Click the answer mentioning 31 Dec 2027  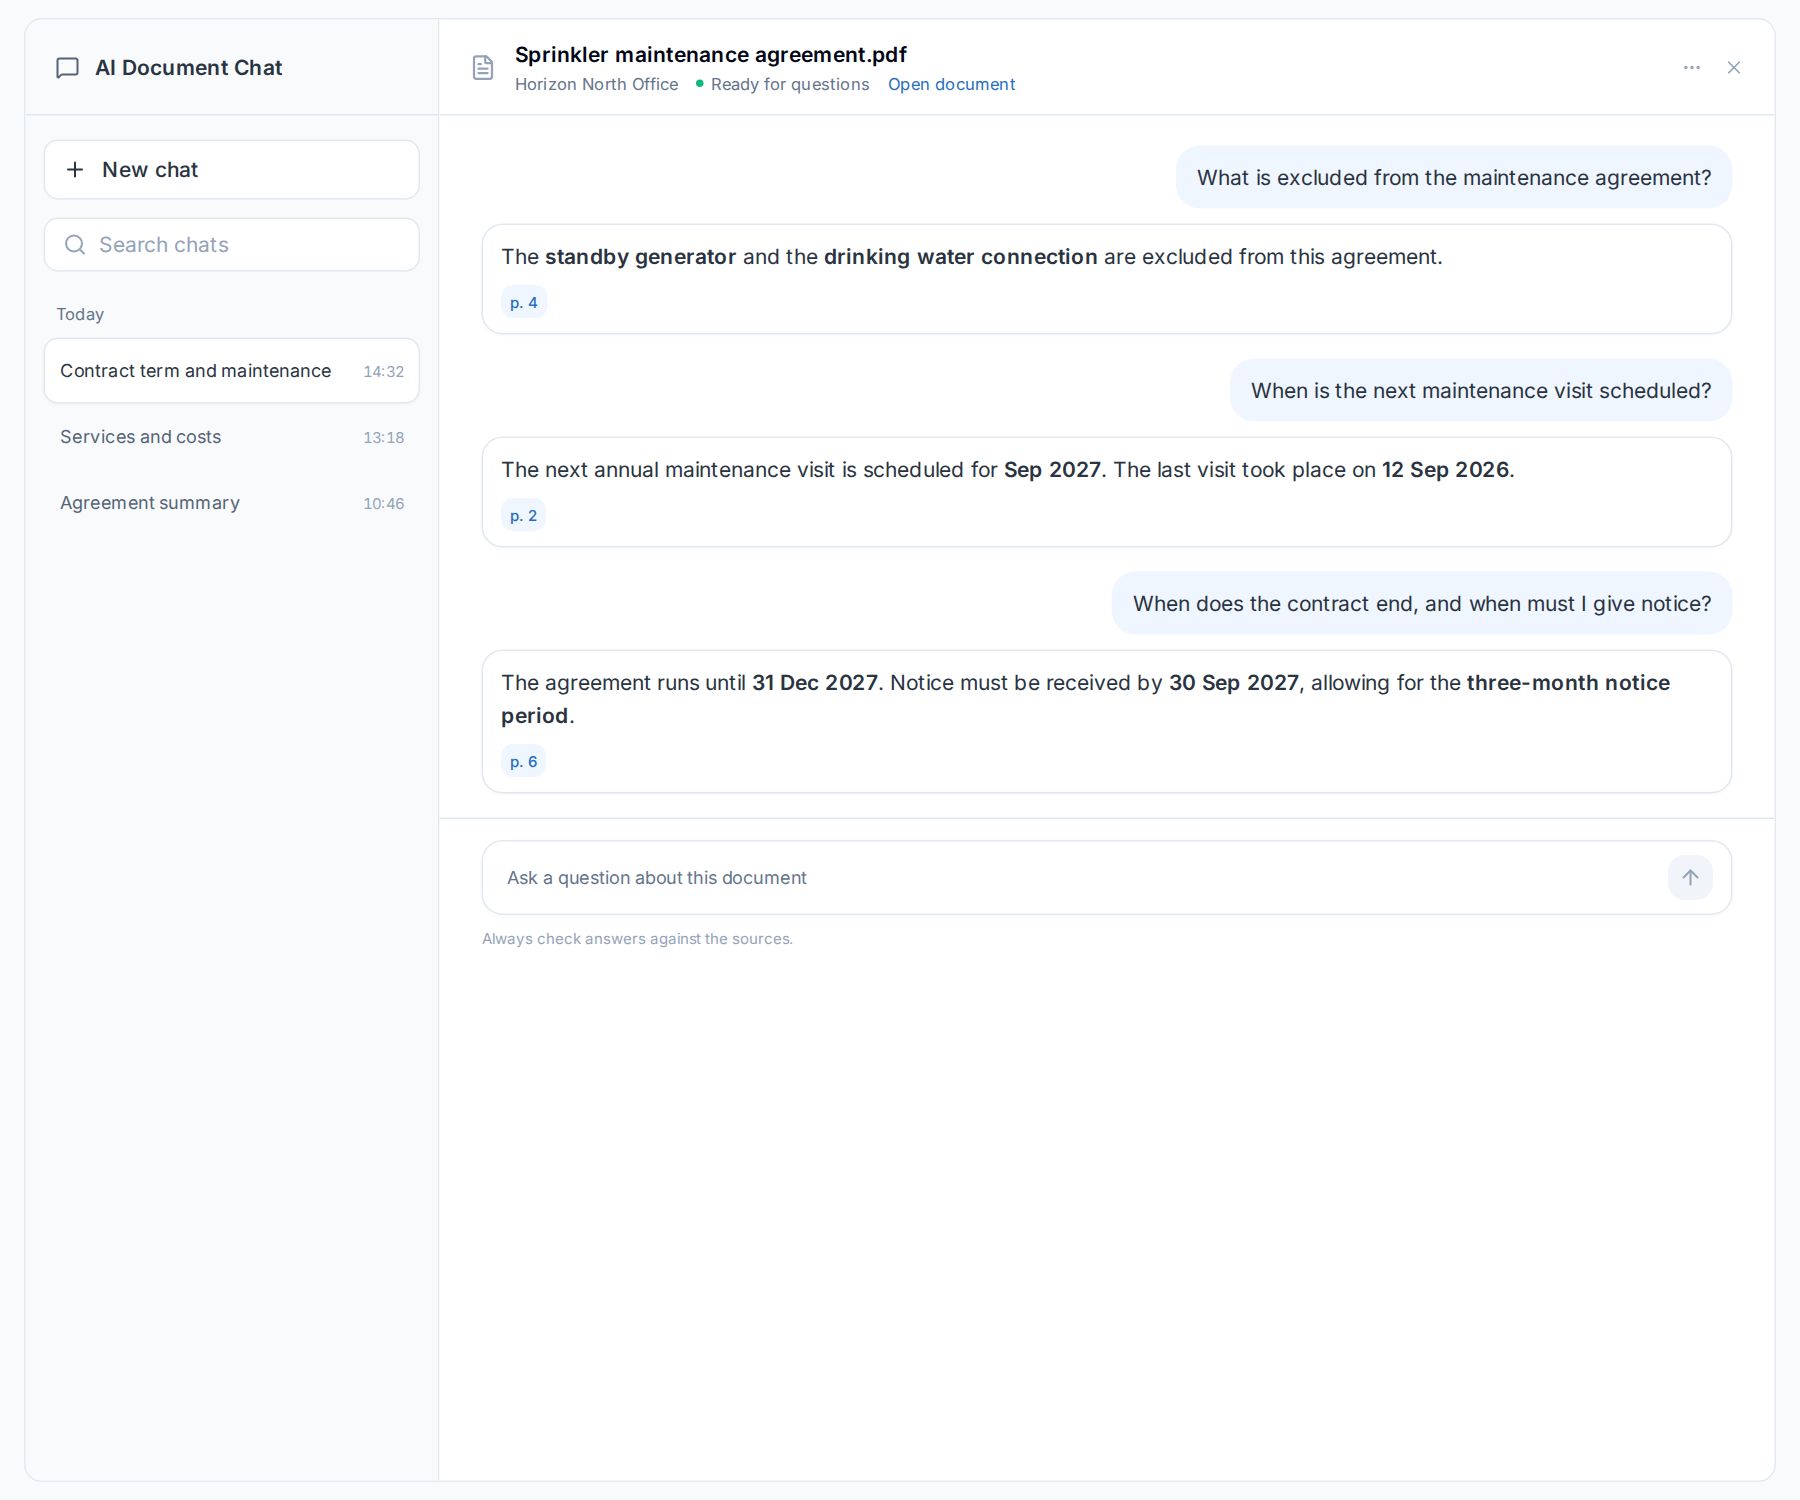coord(1106,722)
